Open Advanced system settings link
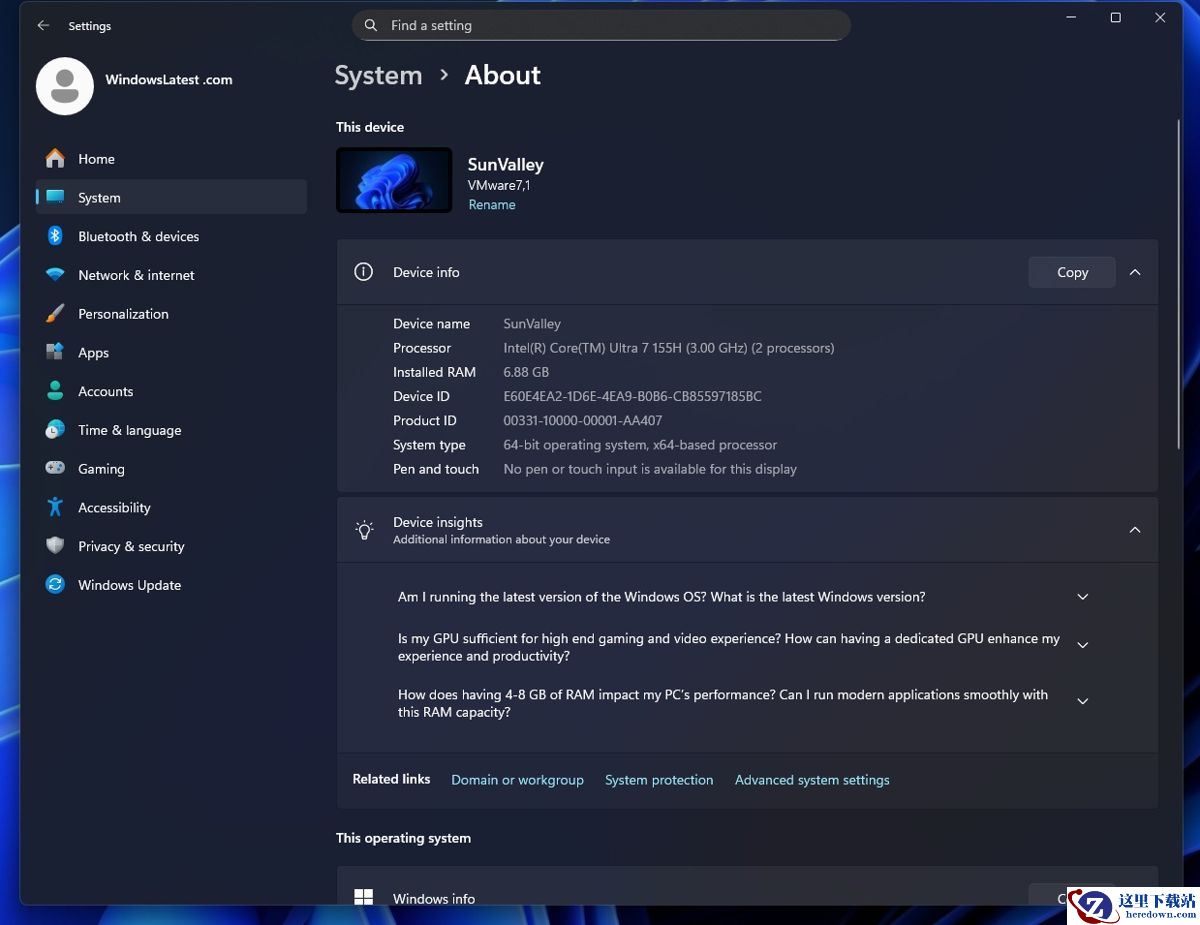The image size is (1200, 925). [x=812, y=780]
